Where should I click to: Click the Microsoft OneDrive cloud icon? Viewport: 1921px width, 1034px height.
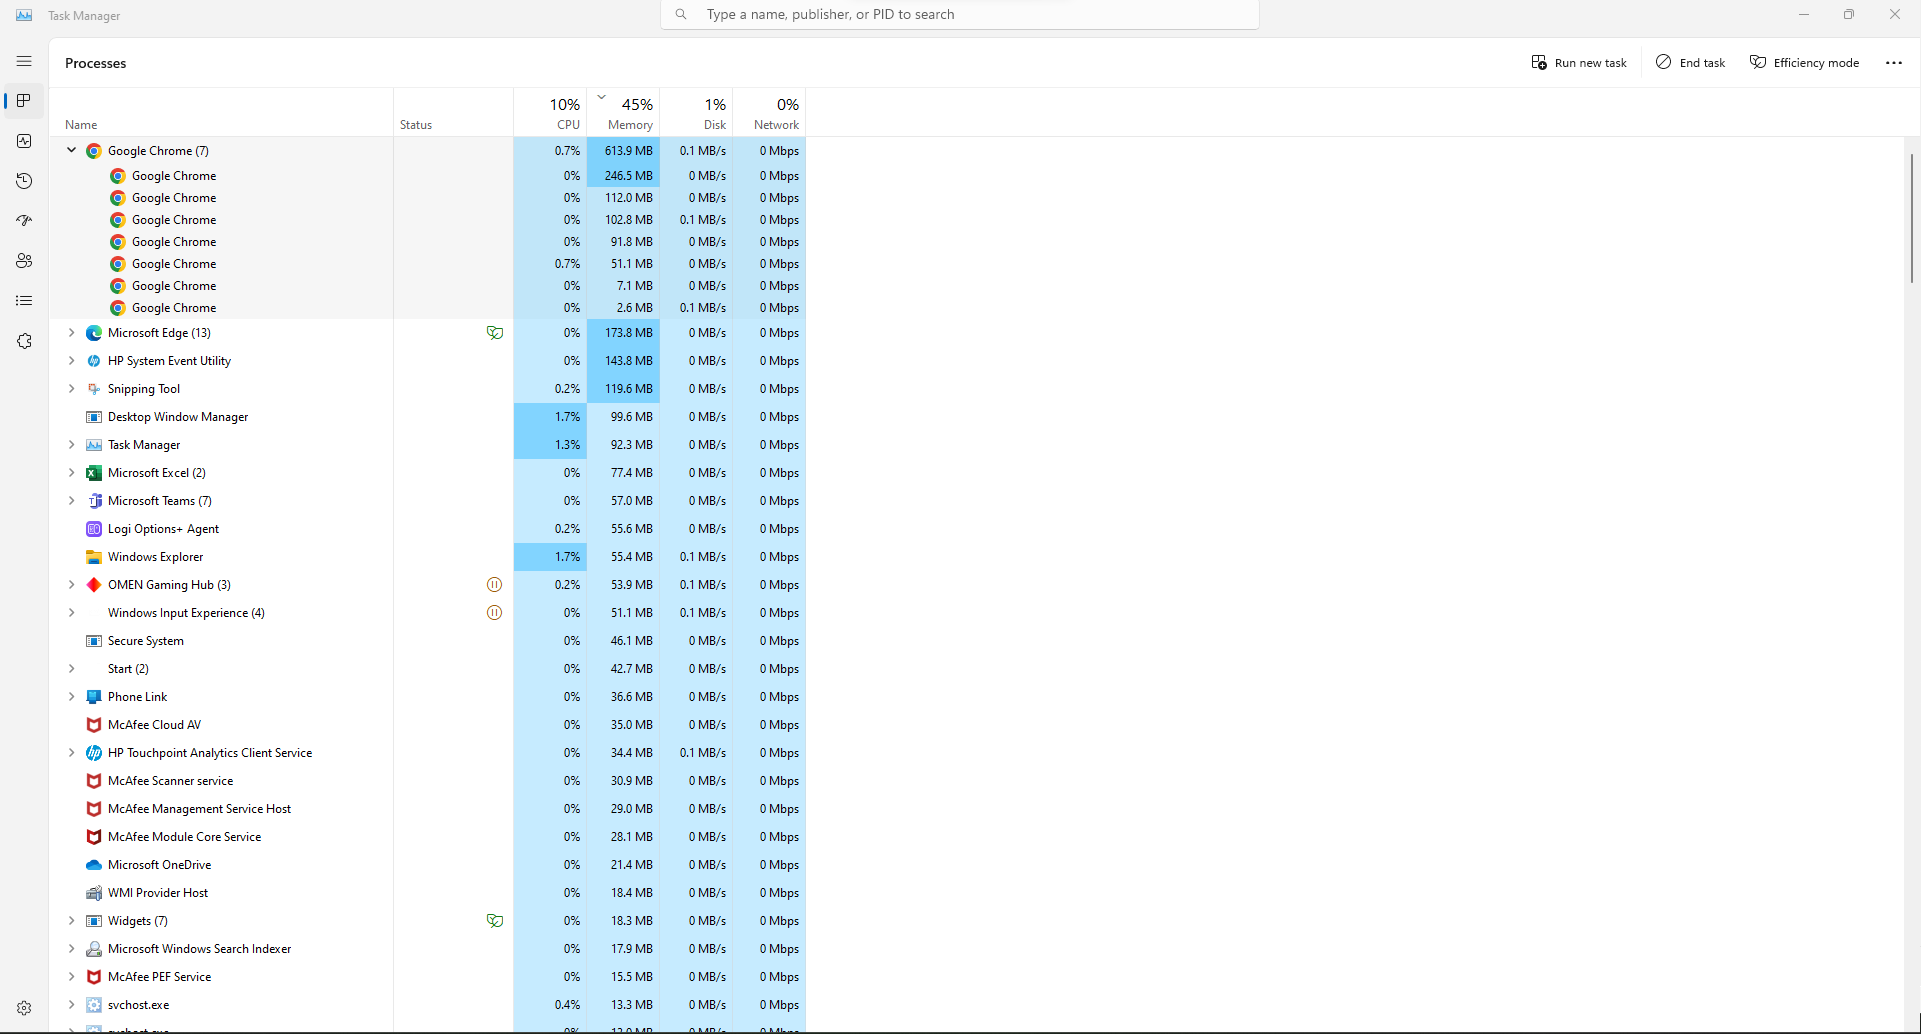tap(94, 865)
